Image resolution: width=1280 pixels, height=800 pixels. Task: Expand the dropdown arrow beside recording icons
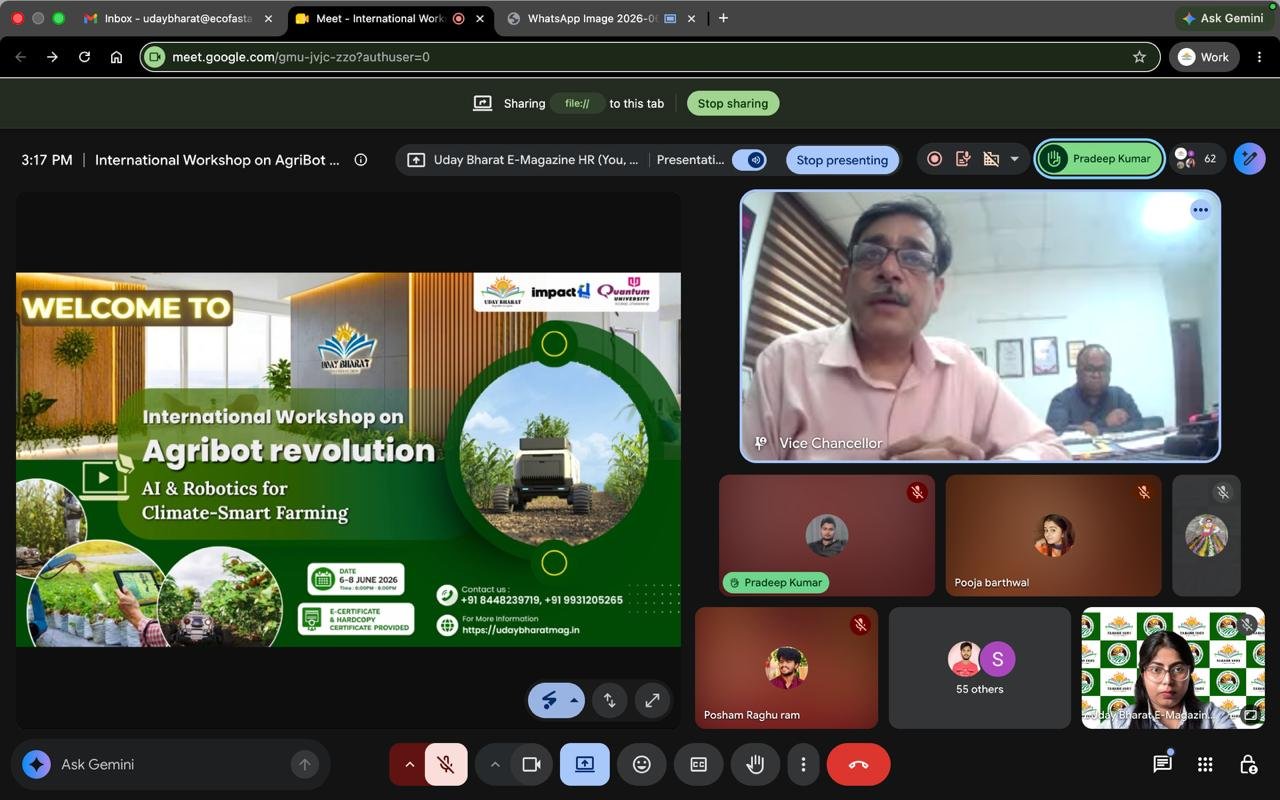click(1014, 159)
